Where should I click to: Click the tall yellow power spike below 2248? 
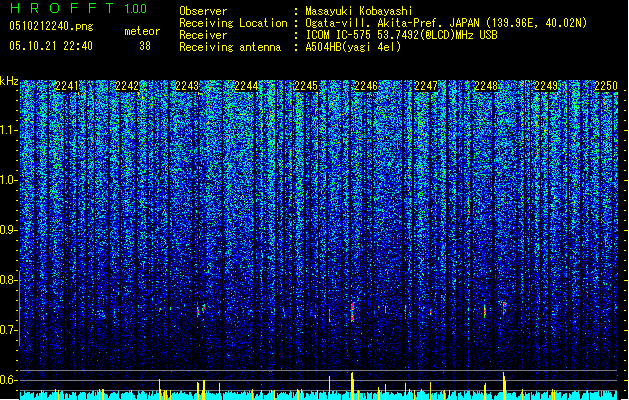tap(504, 386)
